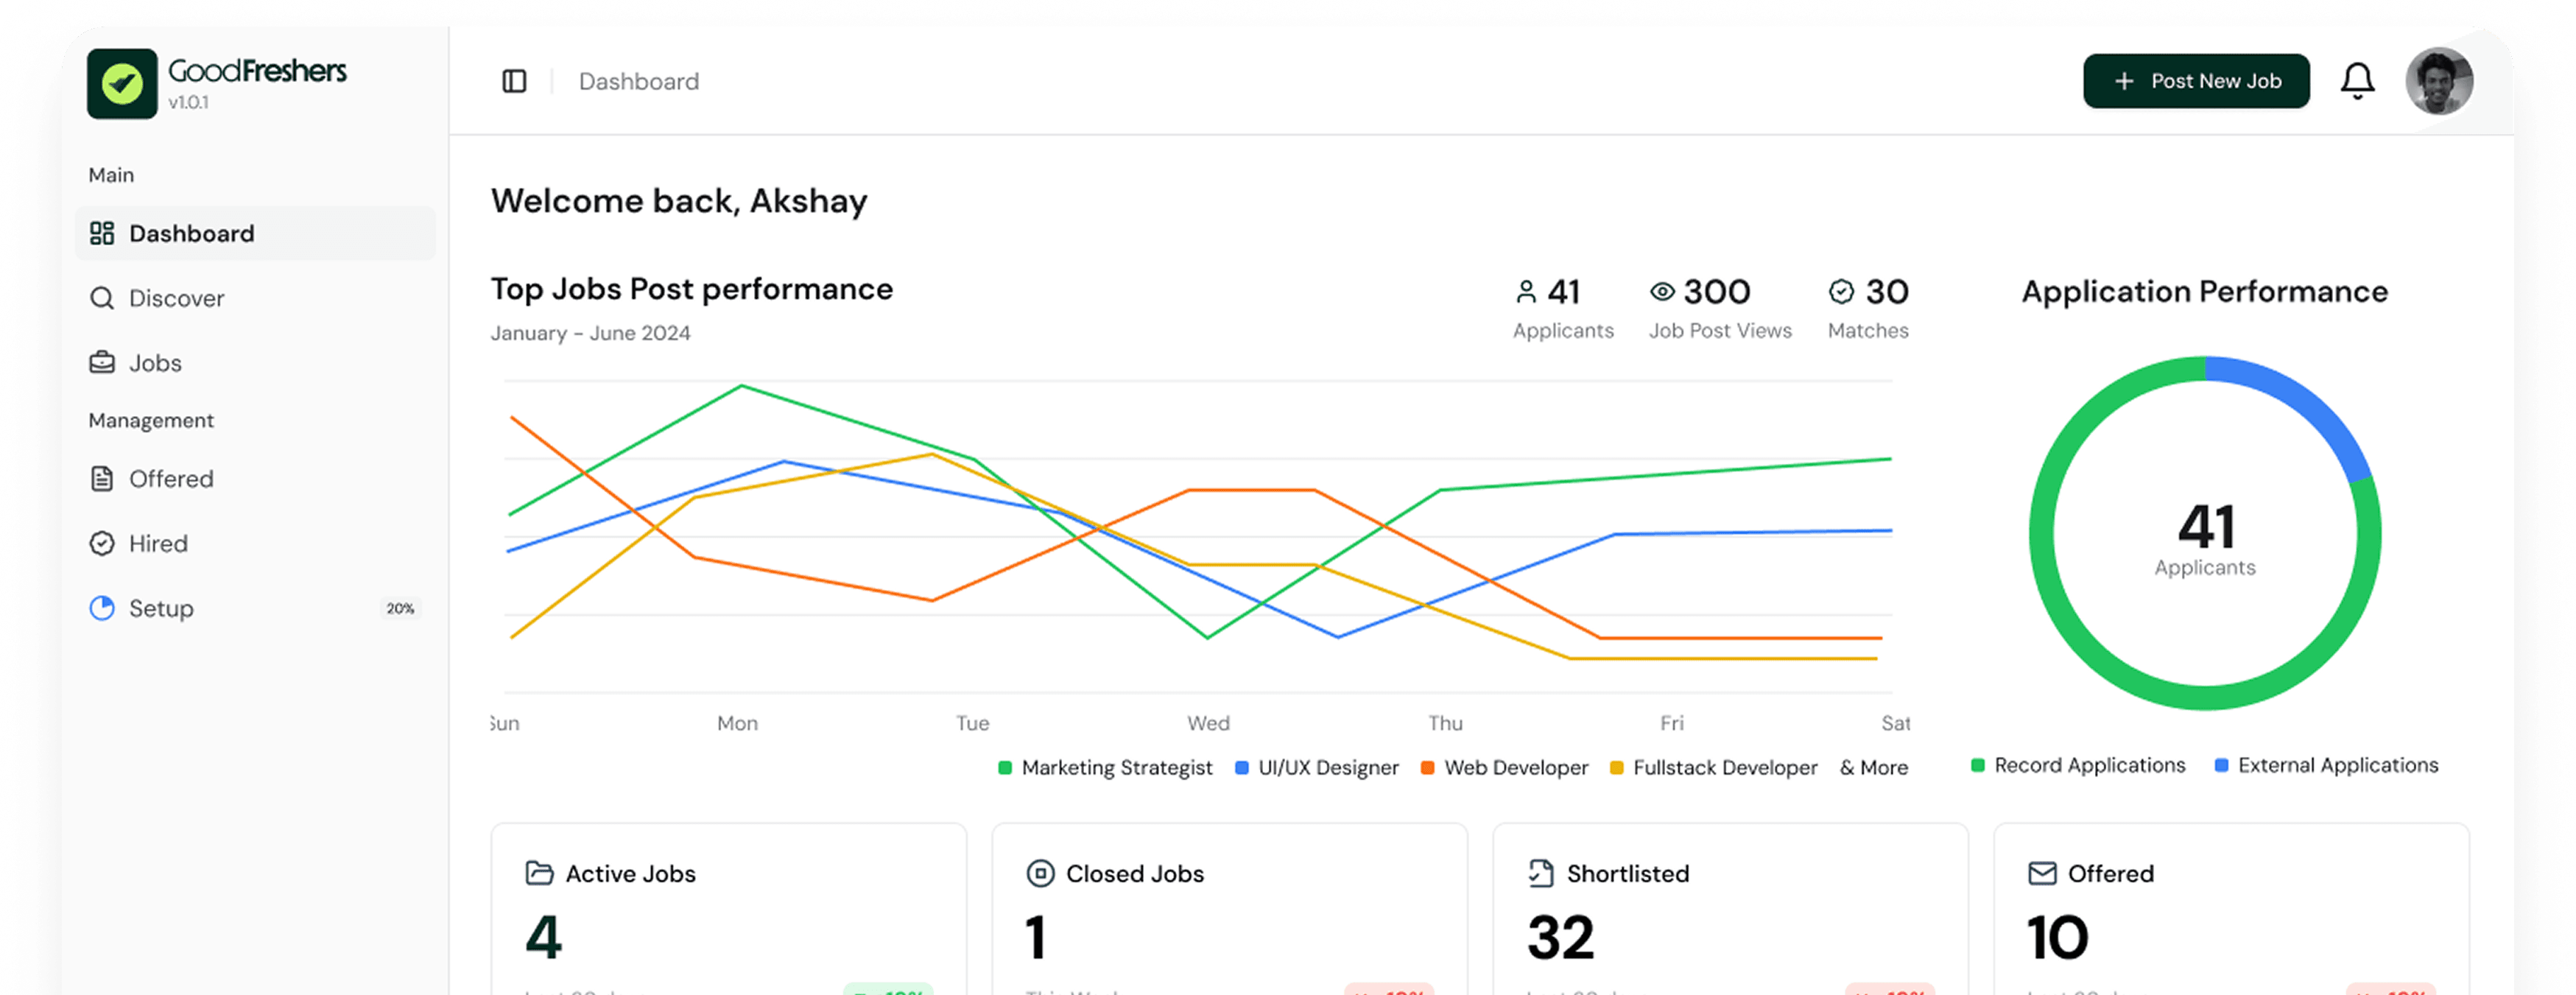This screenshot has width=2576, height=995.
Task: Click the Setup 20% badge
Action: [x=400, y=608]
